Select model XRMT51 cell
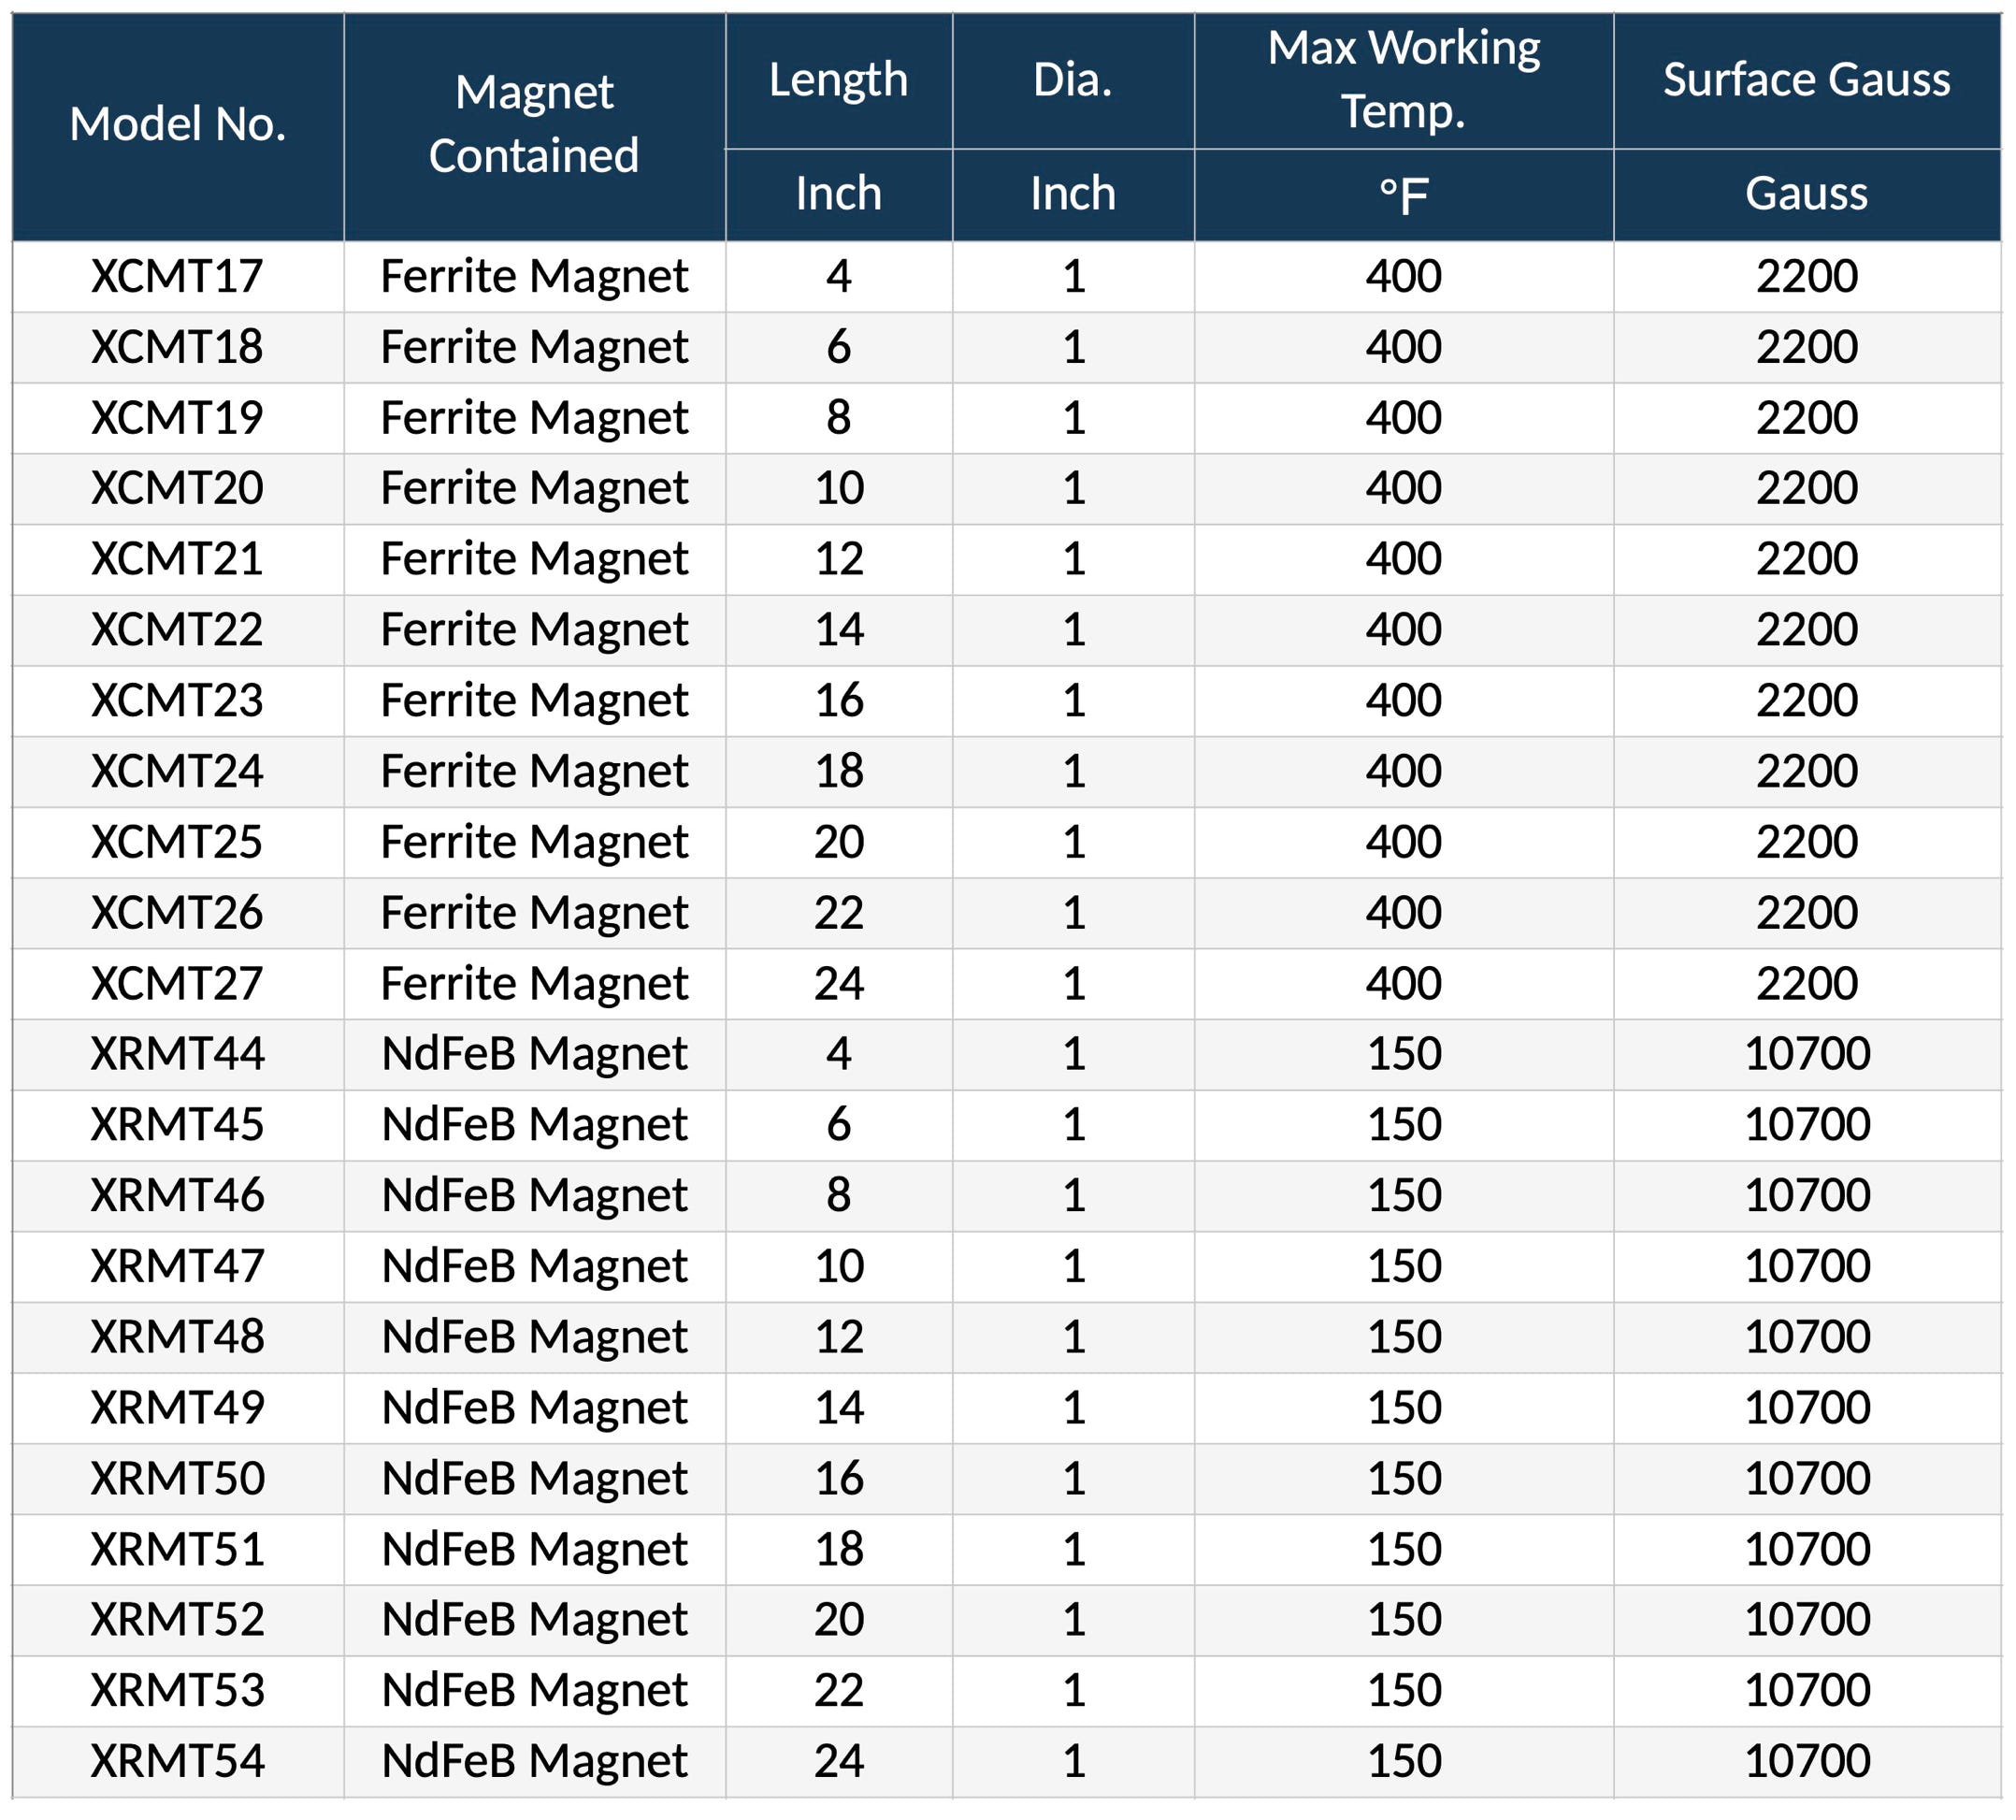 (178, 1550)
